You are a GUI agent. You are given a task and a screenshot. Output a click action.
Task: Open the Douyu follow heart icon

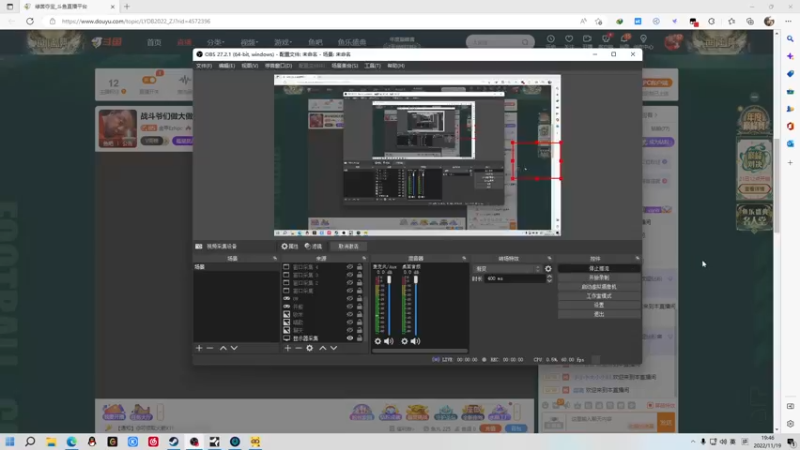569,39
